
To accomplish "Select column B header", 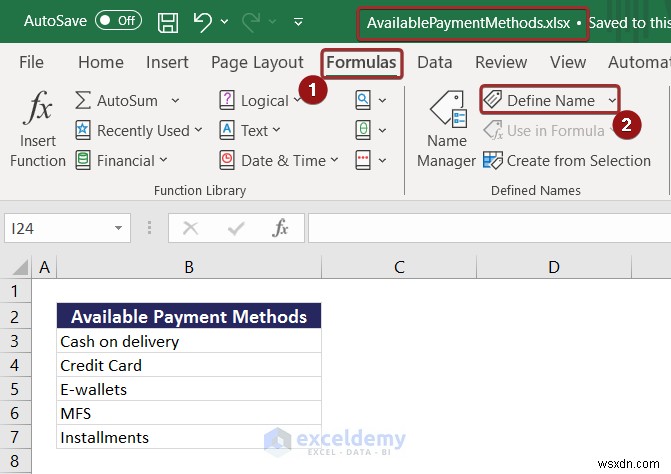I will pyautogui.click(x=189, y=267).
